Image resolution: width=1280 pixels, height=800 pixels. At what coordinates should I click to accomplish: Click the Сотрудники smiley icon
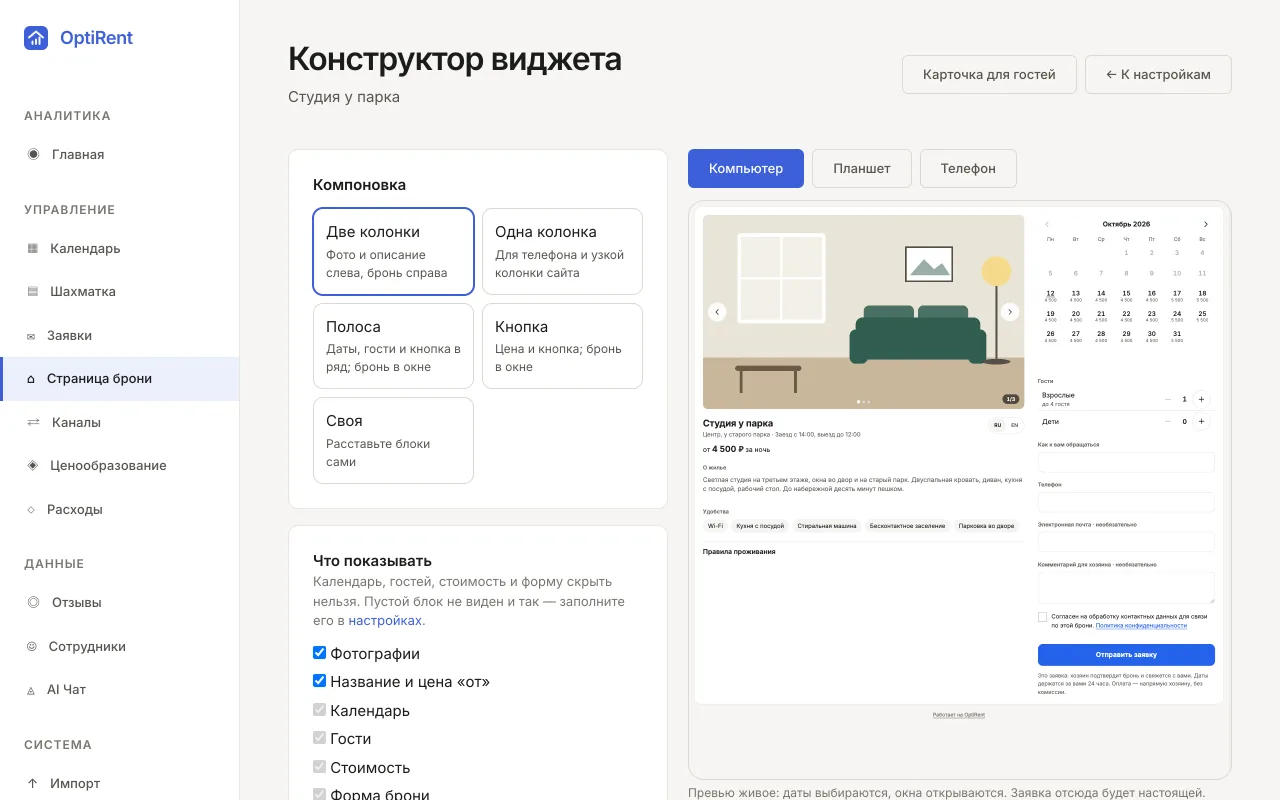32,646
